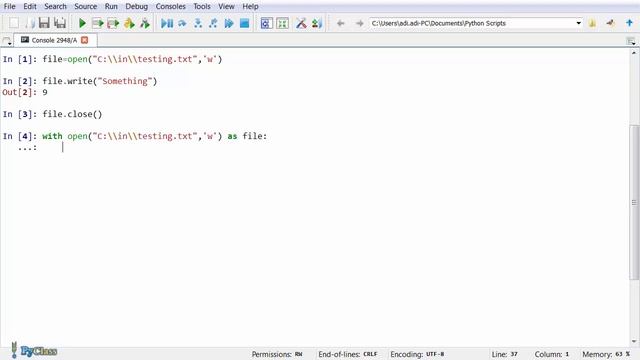Maximize current pane
This screenshot has height=360, width=640.
(266, 23)
